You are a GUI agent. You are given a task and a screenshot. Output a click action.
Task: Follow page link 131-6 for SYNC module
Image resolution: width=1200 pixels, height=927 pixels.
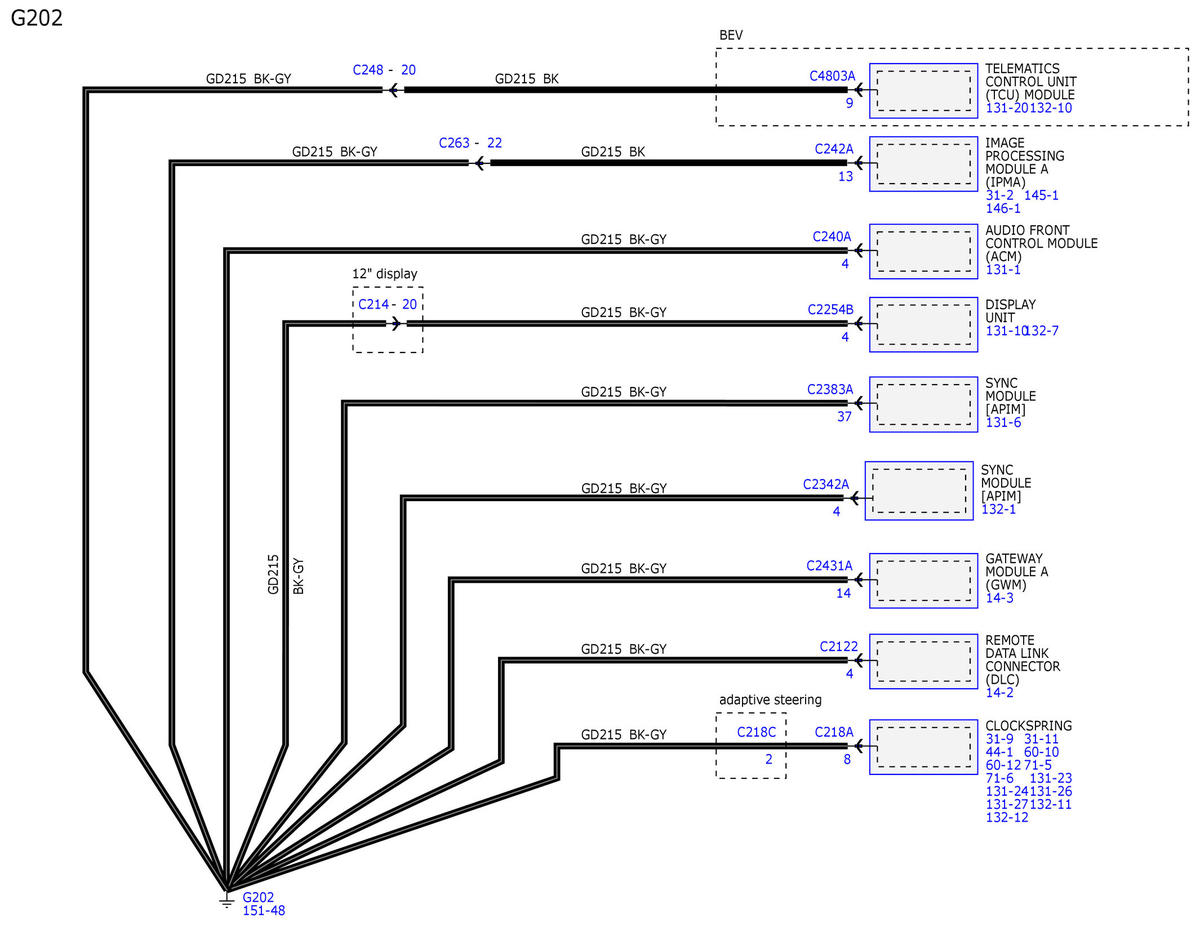pos(1003,423)
